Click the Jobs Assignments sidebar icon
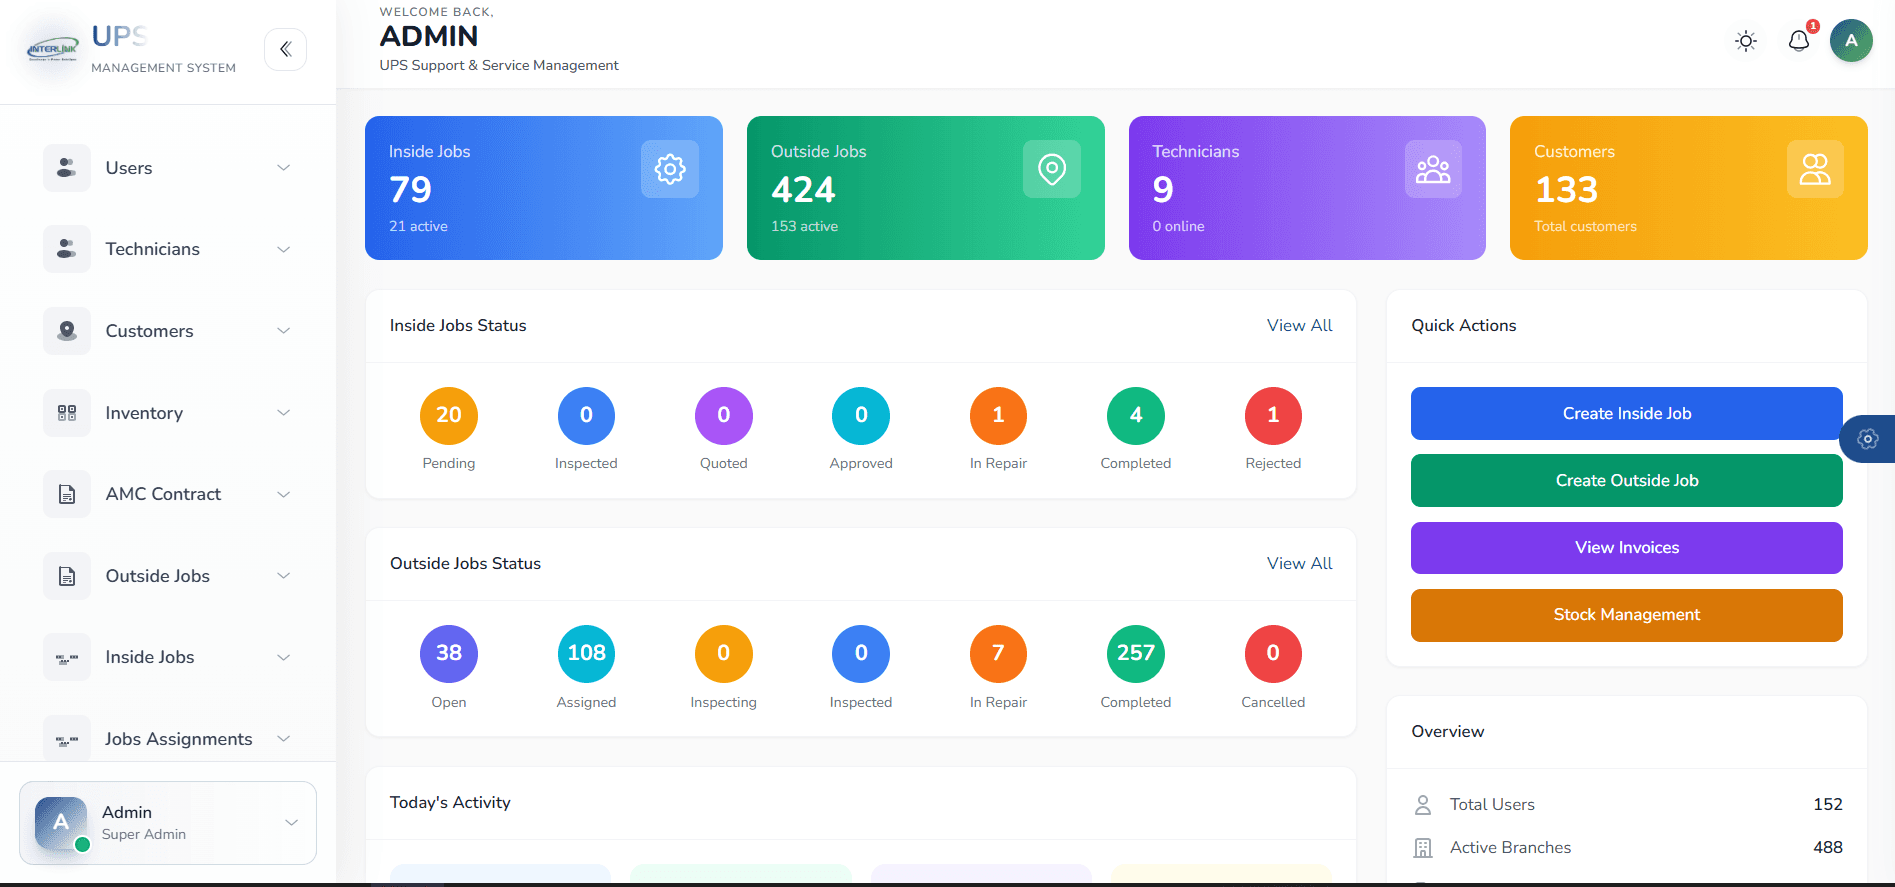The width and height of the screenshot is (1895, 887). click(67, 739)
